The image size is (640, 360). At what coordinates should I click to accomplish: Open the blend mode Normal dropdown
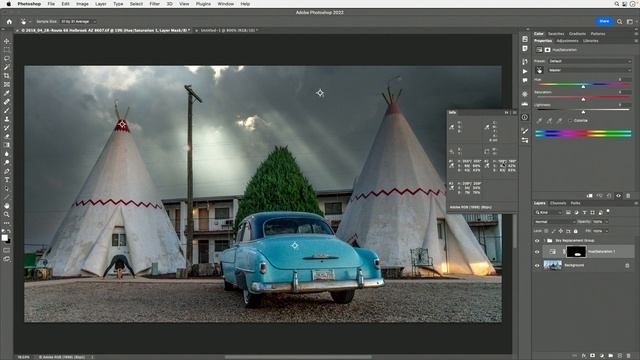[555, 222]
